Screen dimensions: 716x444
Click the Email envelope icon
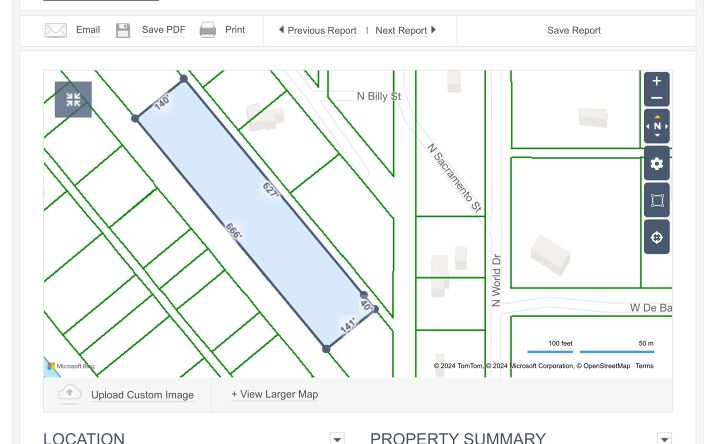[56, 30]
